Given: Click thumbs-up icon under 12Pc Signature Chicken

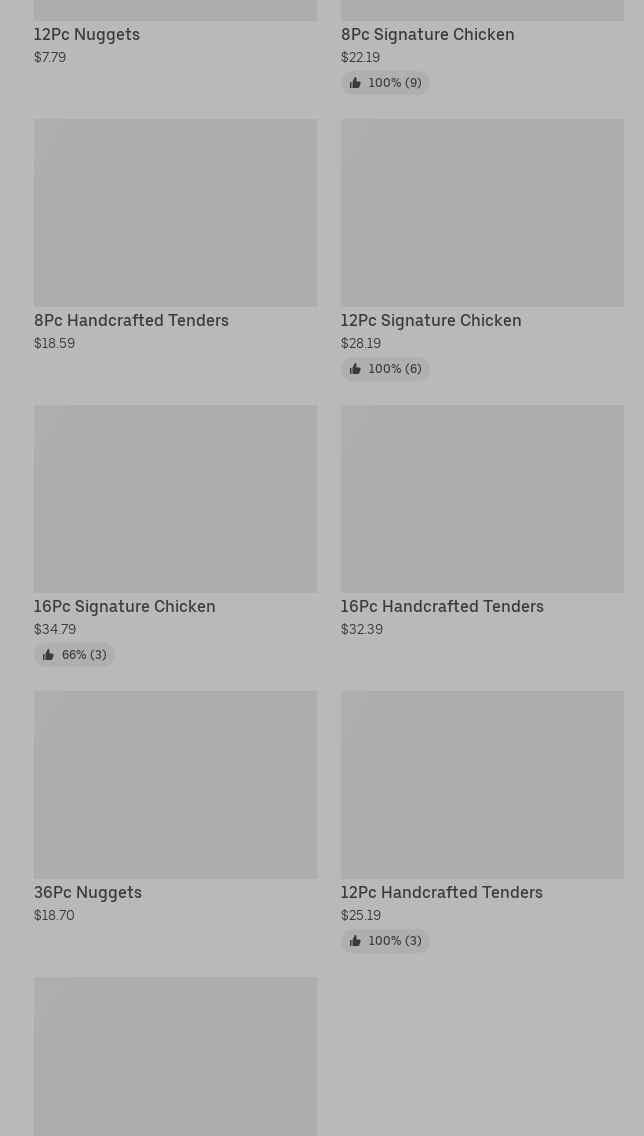Looking at the screenshot, I should pos(355,369).
